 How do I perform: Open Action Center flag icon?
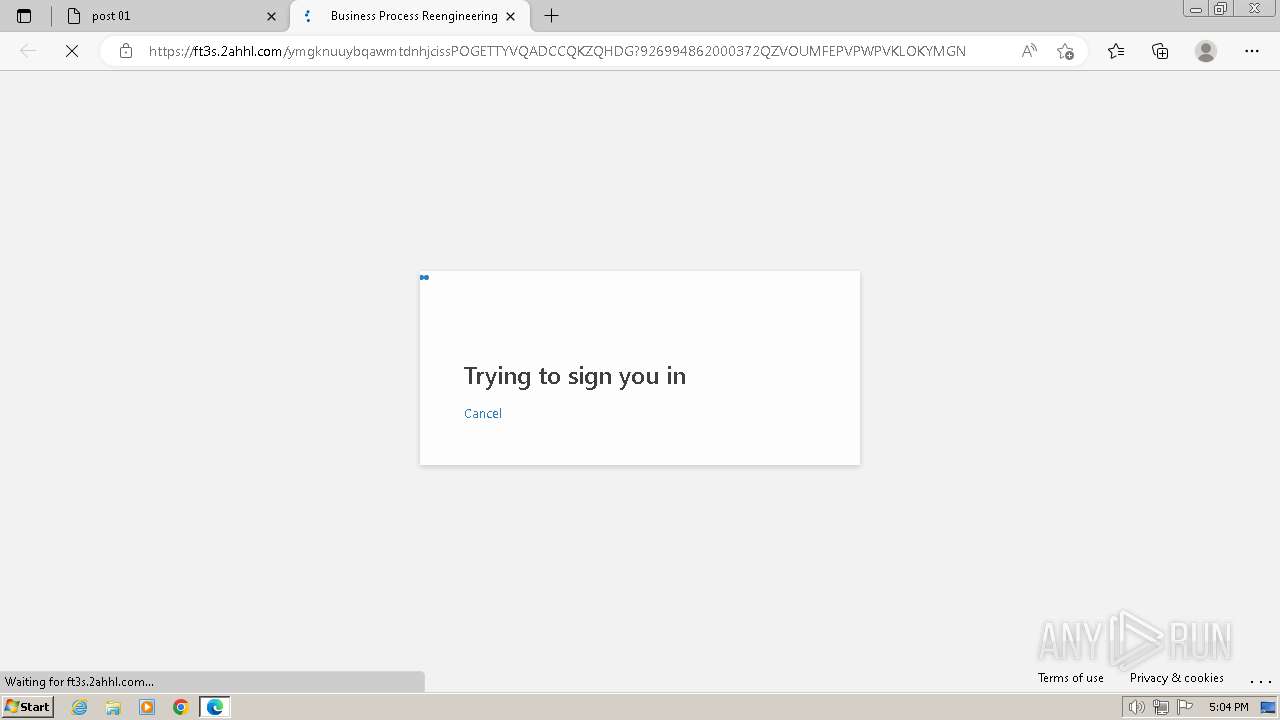tap(1186, 707)
